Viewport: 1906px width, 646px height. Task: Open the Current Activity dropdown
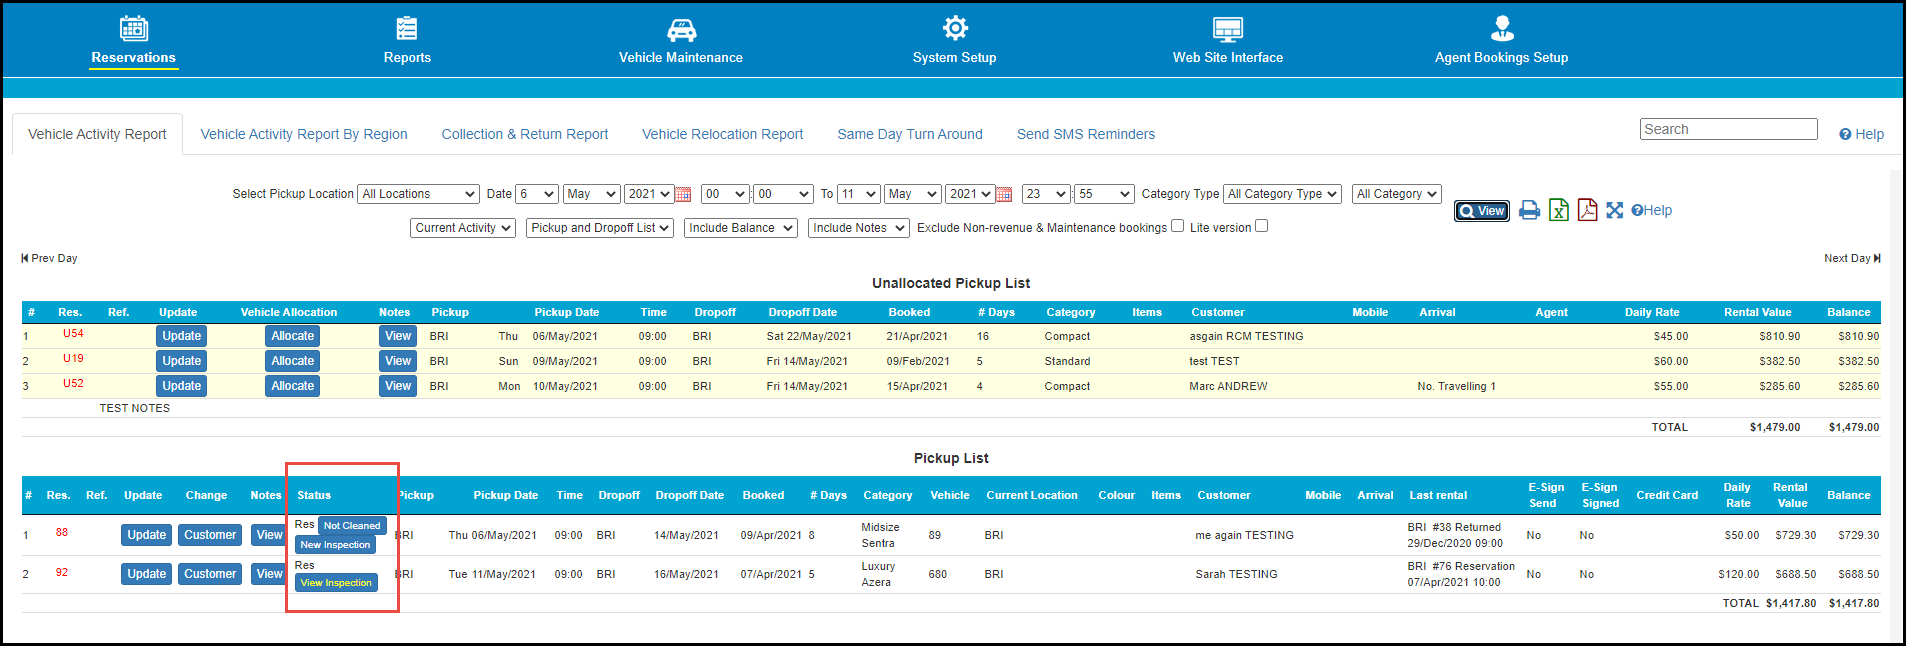click(463, 228)
